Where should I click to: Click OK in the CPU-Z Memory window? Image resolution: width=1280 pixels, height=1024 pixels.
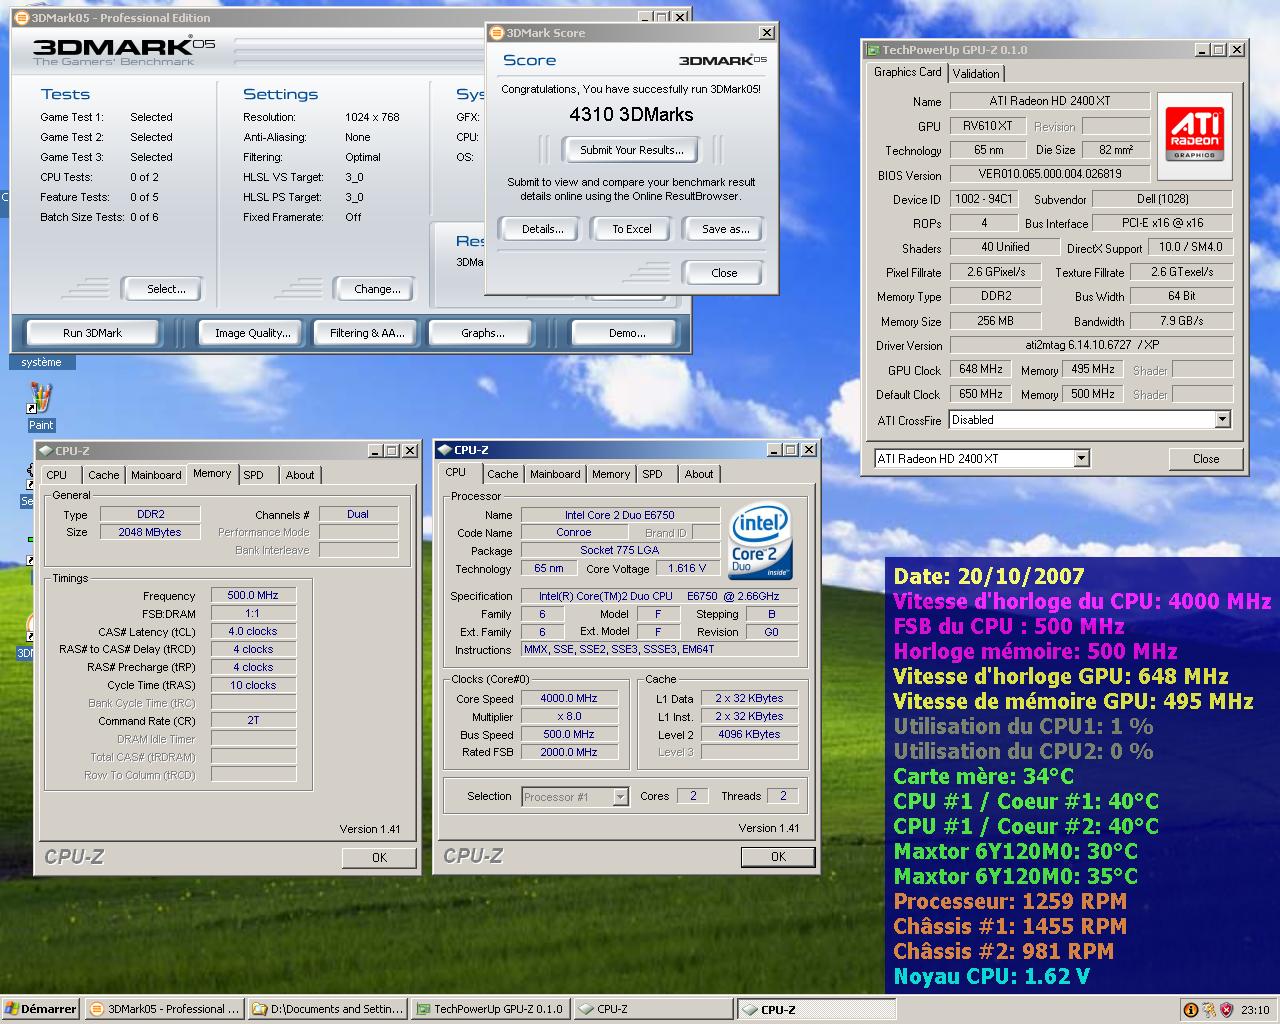pos(379,857)
